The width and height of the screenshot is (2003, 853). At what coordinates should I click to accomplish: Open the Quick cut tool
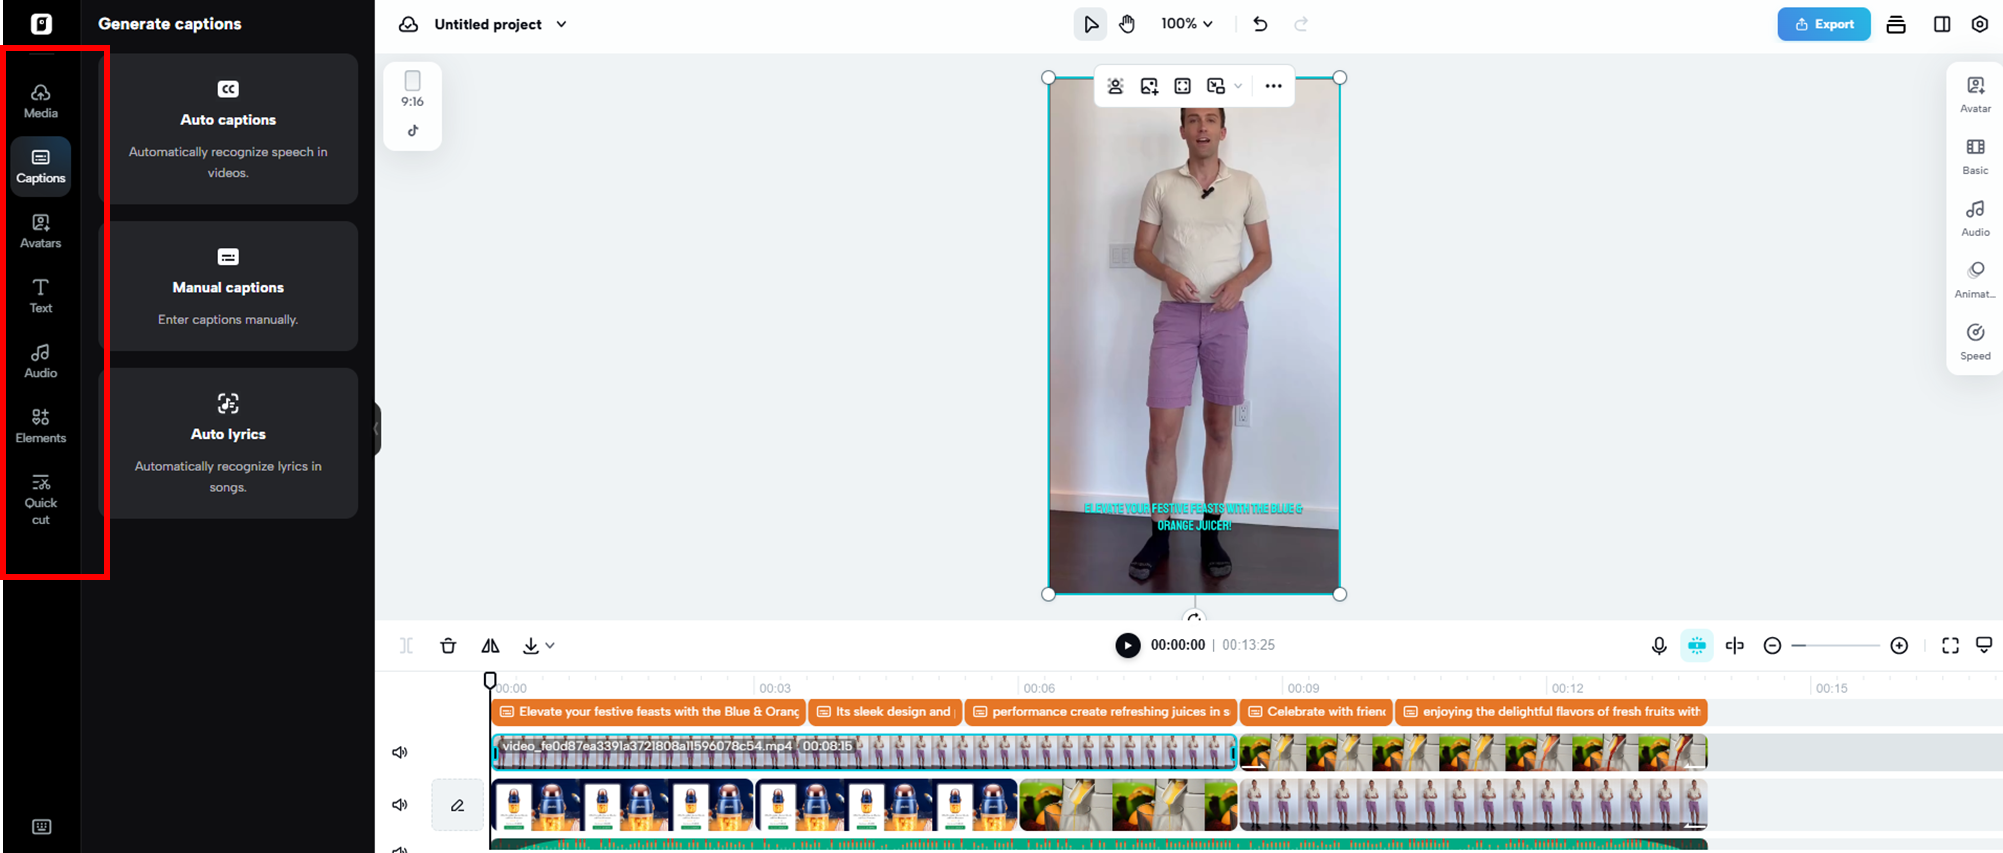point(41,499)
